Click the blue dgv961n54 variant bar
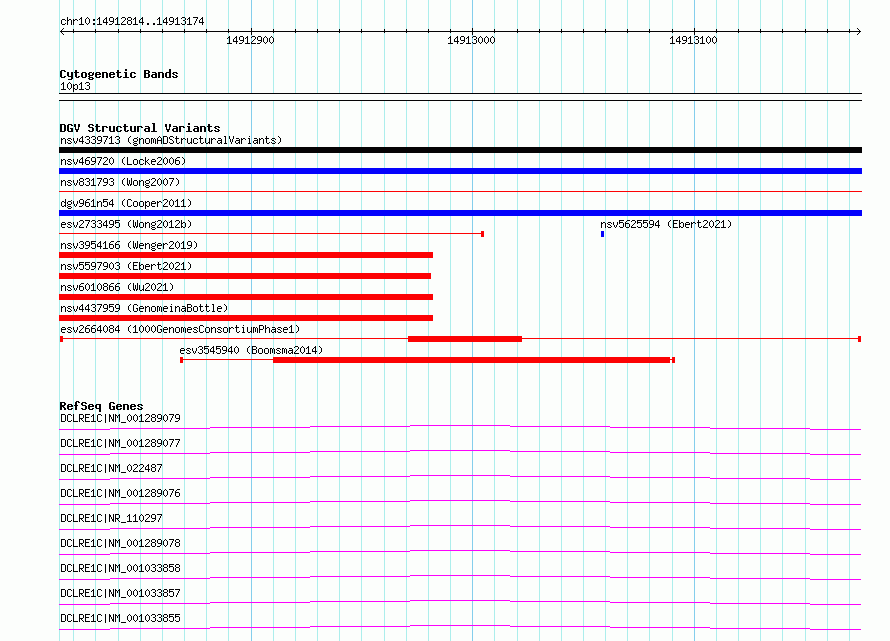The height and width of the screenshot is (641, 890). pyautogui.click(x=460, y=213)
